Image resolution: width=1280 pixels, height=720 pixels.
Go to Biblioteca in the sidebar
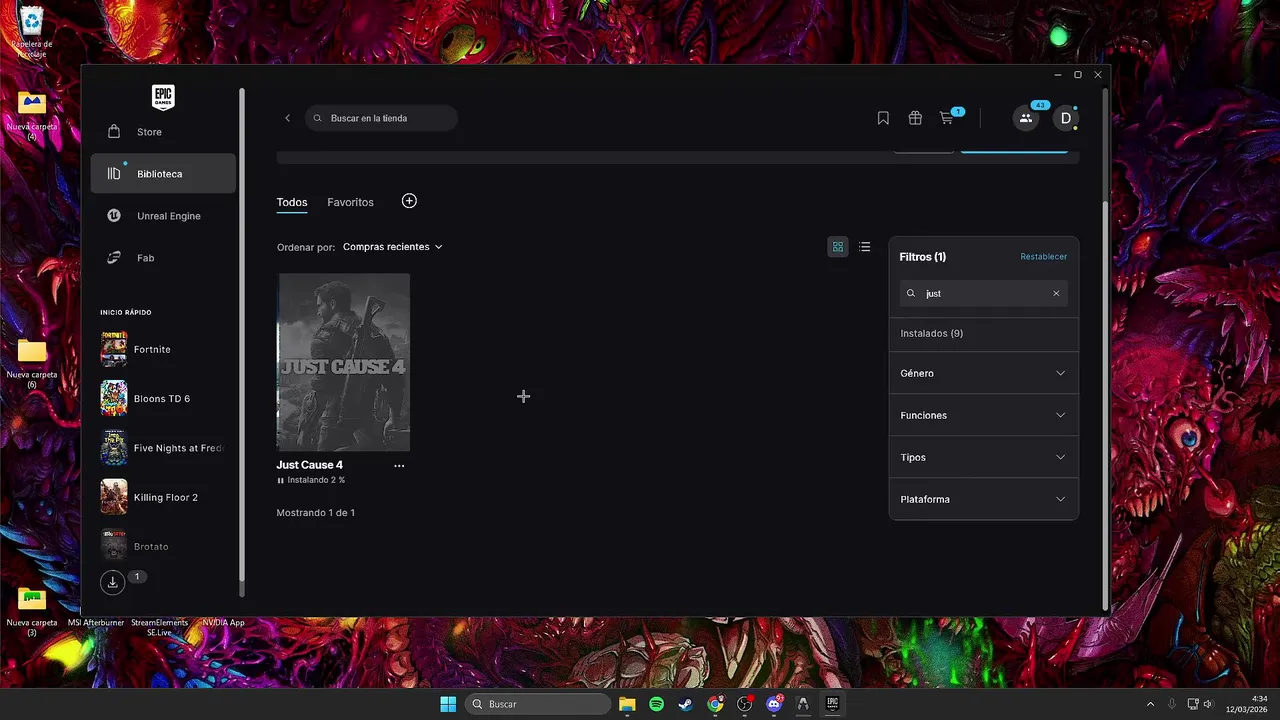click(x=163, y=174)
